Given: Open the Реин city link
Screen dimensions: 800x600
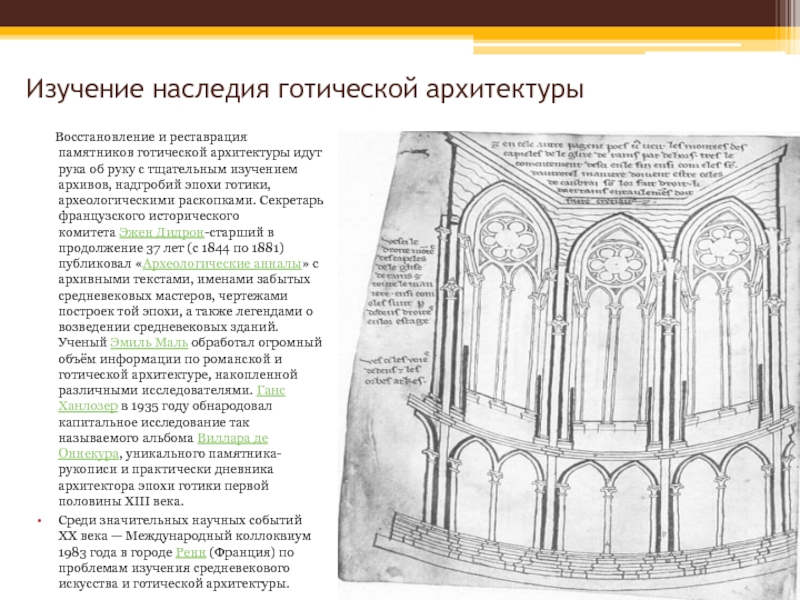Looking at the screenshot, I should [188, 551].
